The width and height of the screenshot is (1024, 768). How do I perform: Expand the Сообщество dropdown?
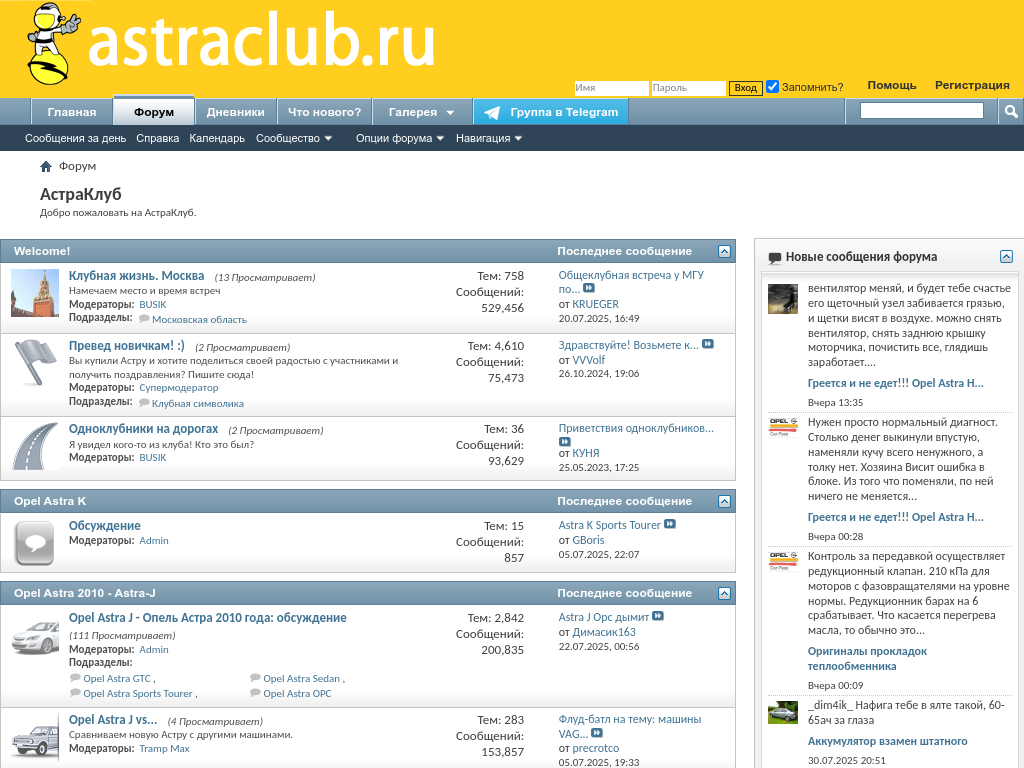pyautogui.click(x=294, y=139)
